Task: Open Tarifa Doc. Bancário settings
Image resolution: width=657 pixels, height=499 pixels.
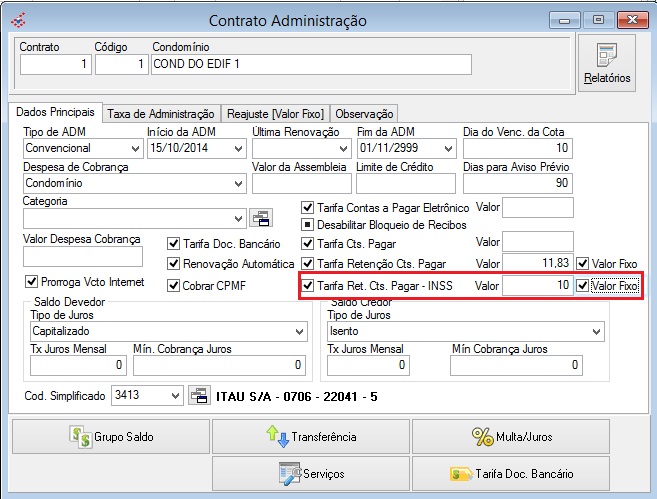Action: tap(510, 473)
